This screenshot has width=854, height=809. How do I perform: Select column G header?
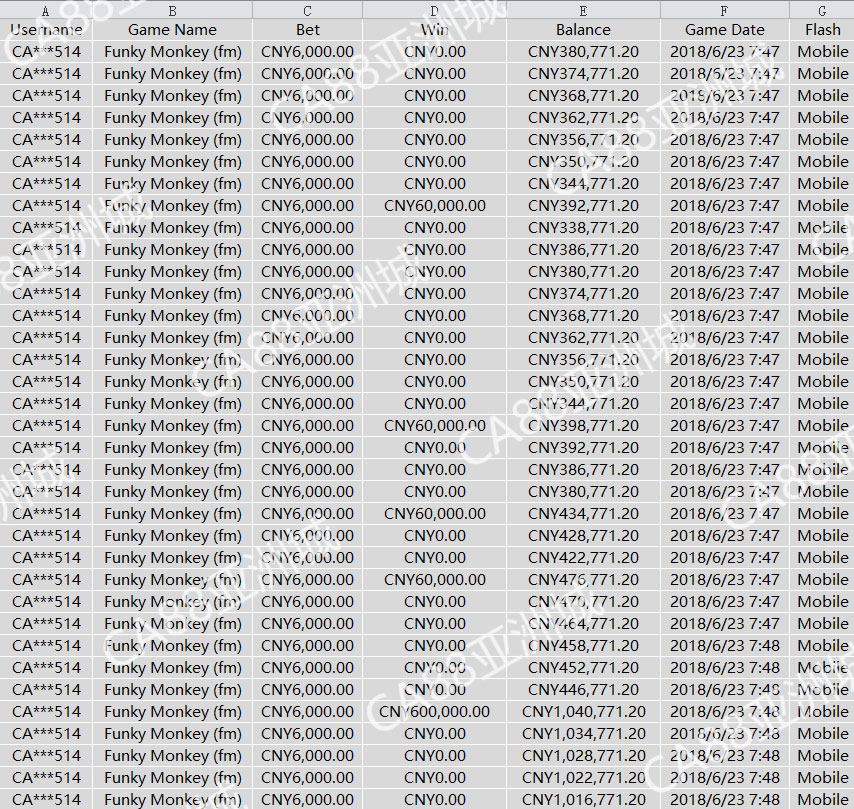pyautogui.click(x=822, y=10)
